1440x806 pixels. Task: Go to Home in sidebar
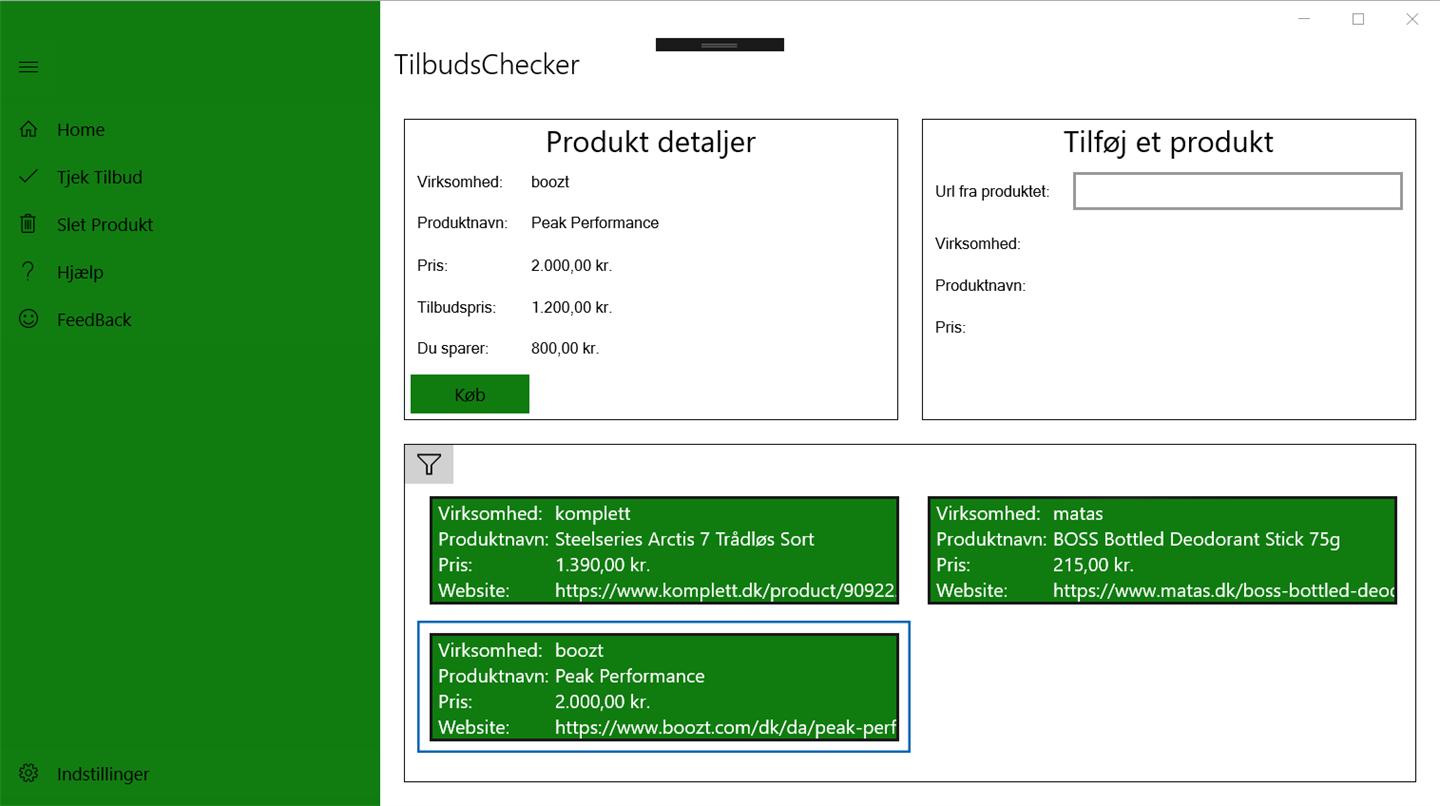(x=190, y=129)
